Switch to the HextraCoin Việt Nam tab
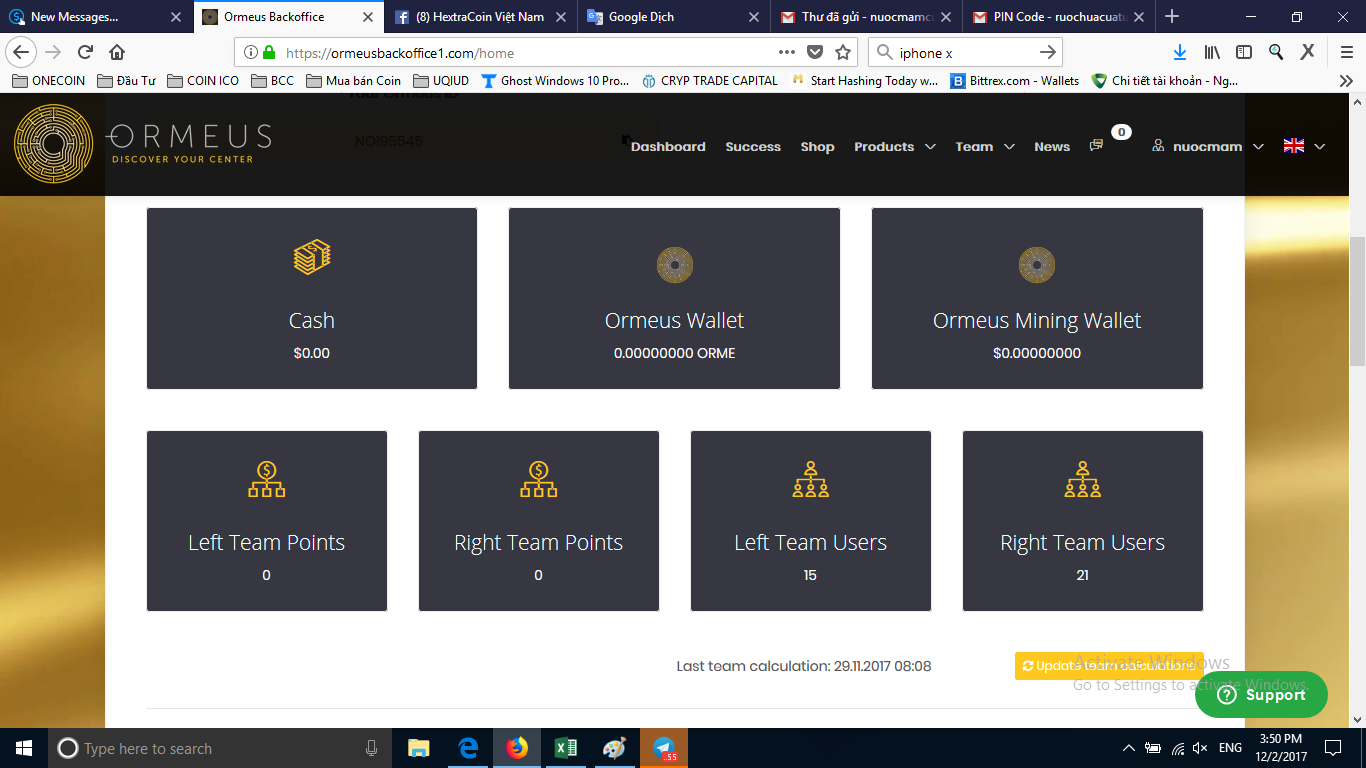Image resolution: width=1366 pixels, height=768 pixels. click(x=483, y=17)
